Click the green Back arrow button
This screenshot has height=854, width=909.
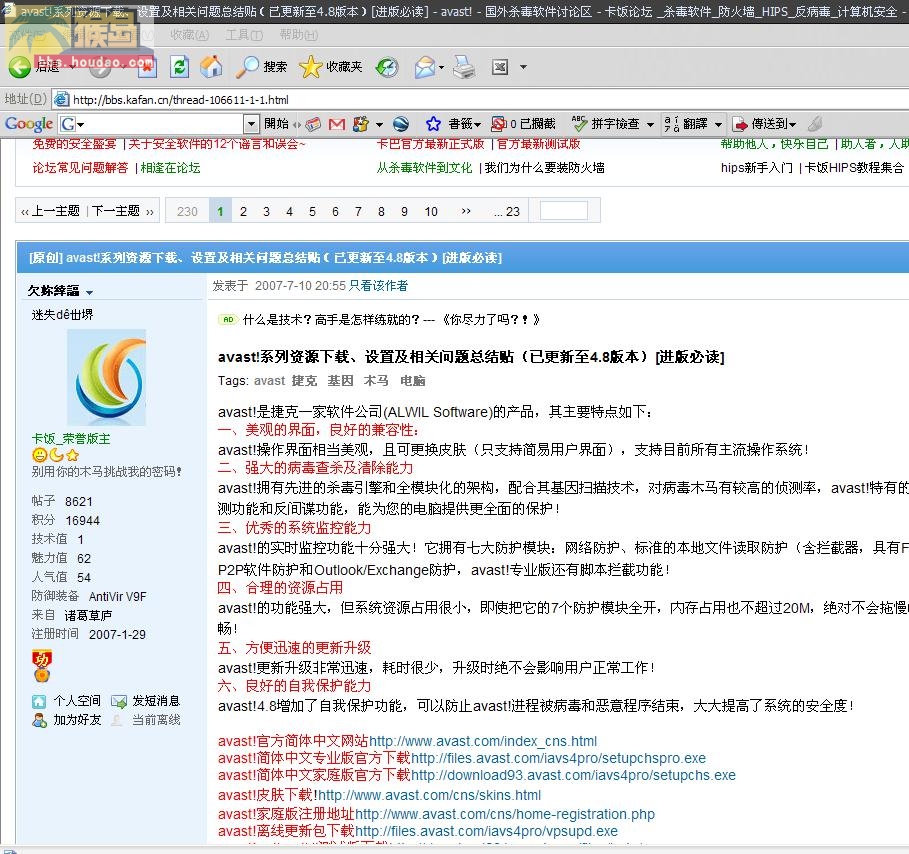pos(20,67)
